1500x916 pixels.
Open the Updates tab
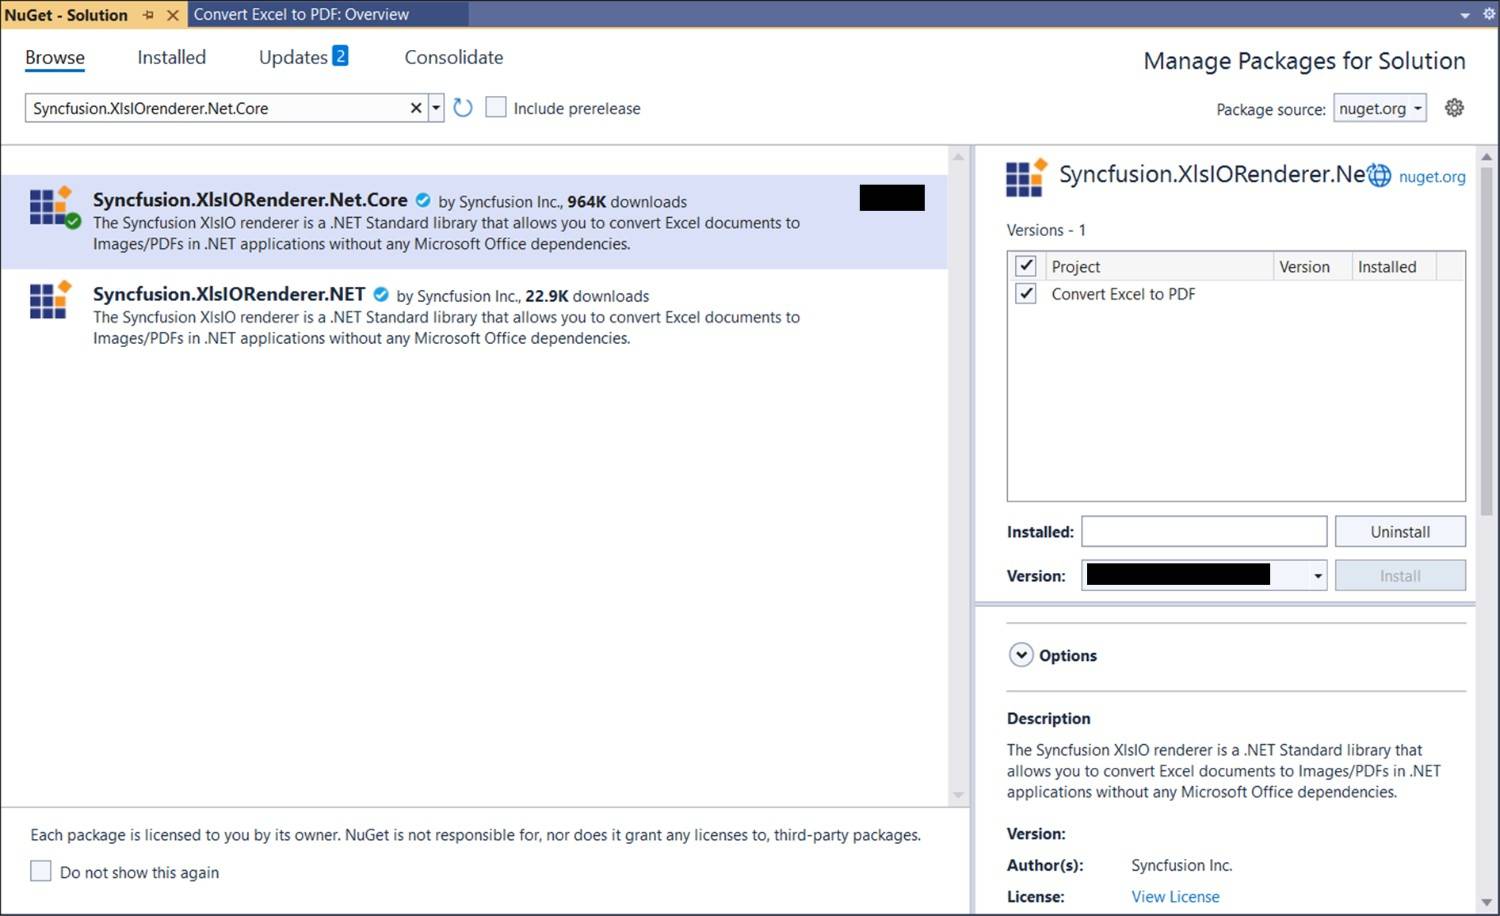[x=293, y=58]
